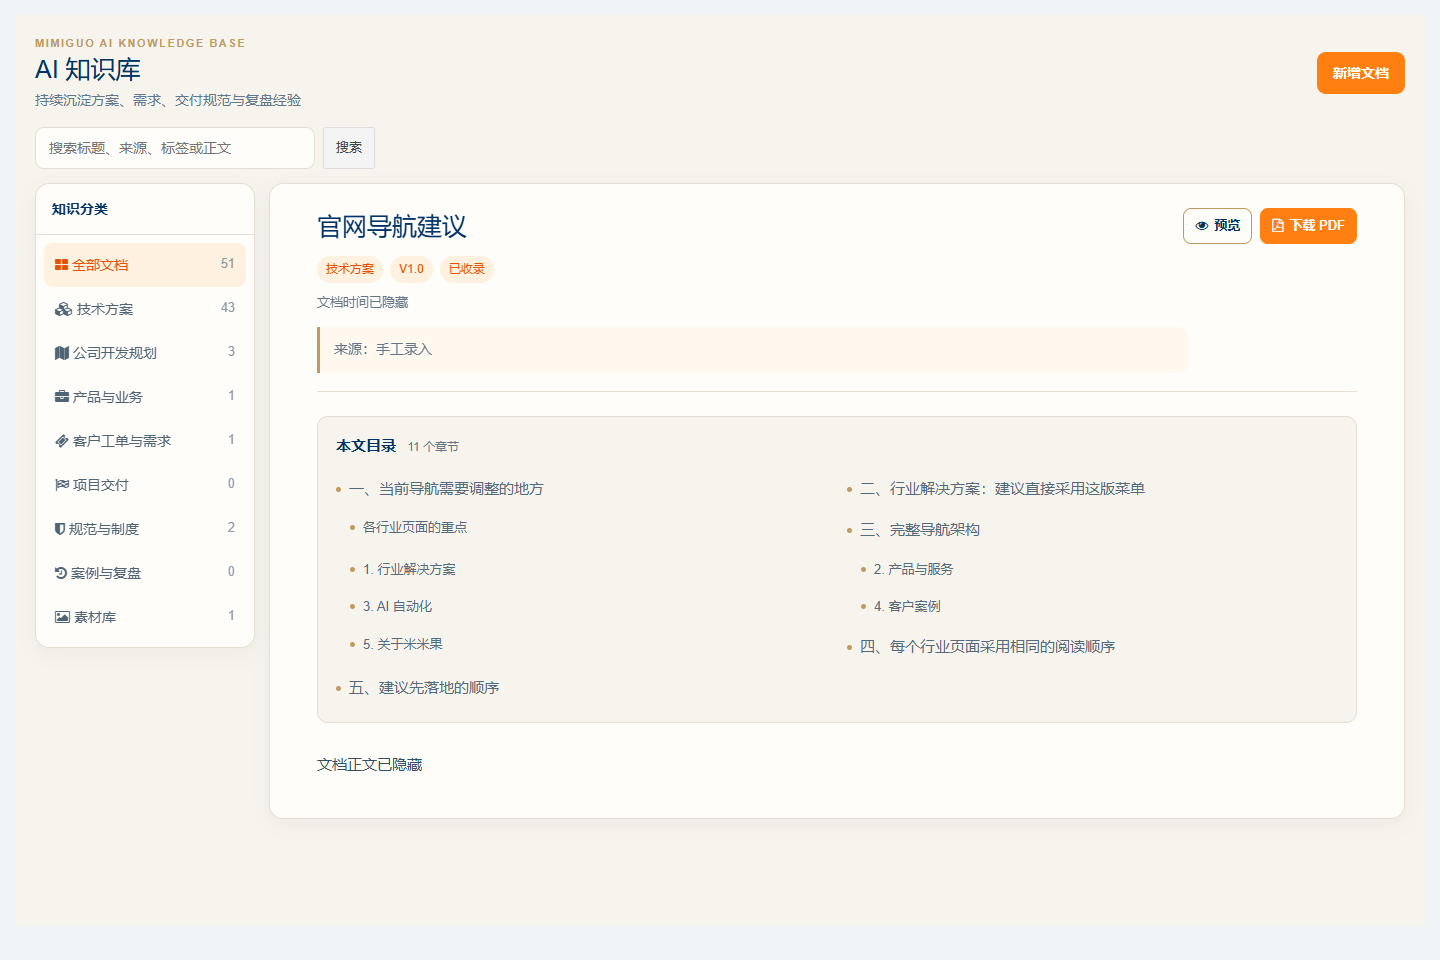1440x960 pixels.
Task: Click the 产品与业务 category label
Action: [x=108, y=397]
